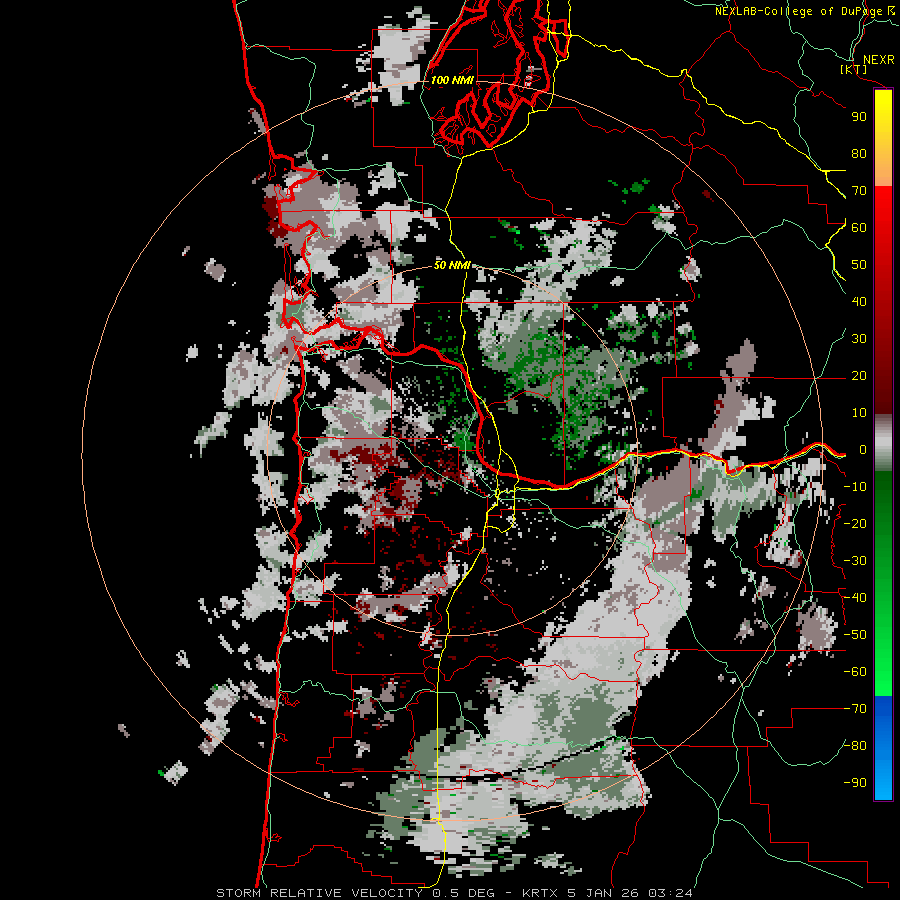Click the 50 NMI range ring label
The width and height of the screenshot is (900, 900).
click(x=452, y=265)
